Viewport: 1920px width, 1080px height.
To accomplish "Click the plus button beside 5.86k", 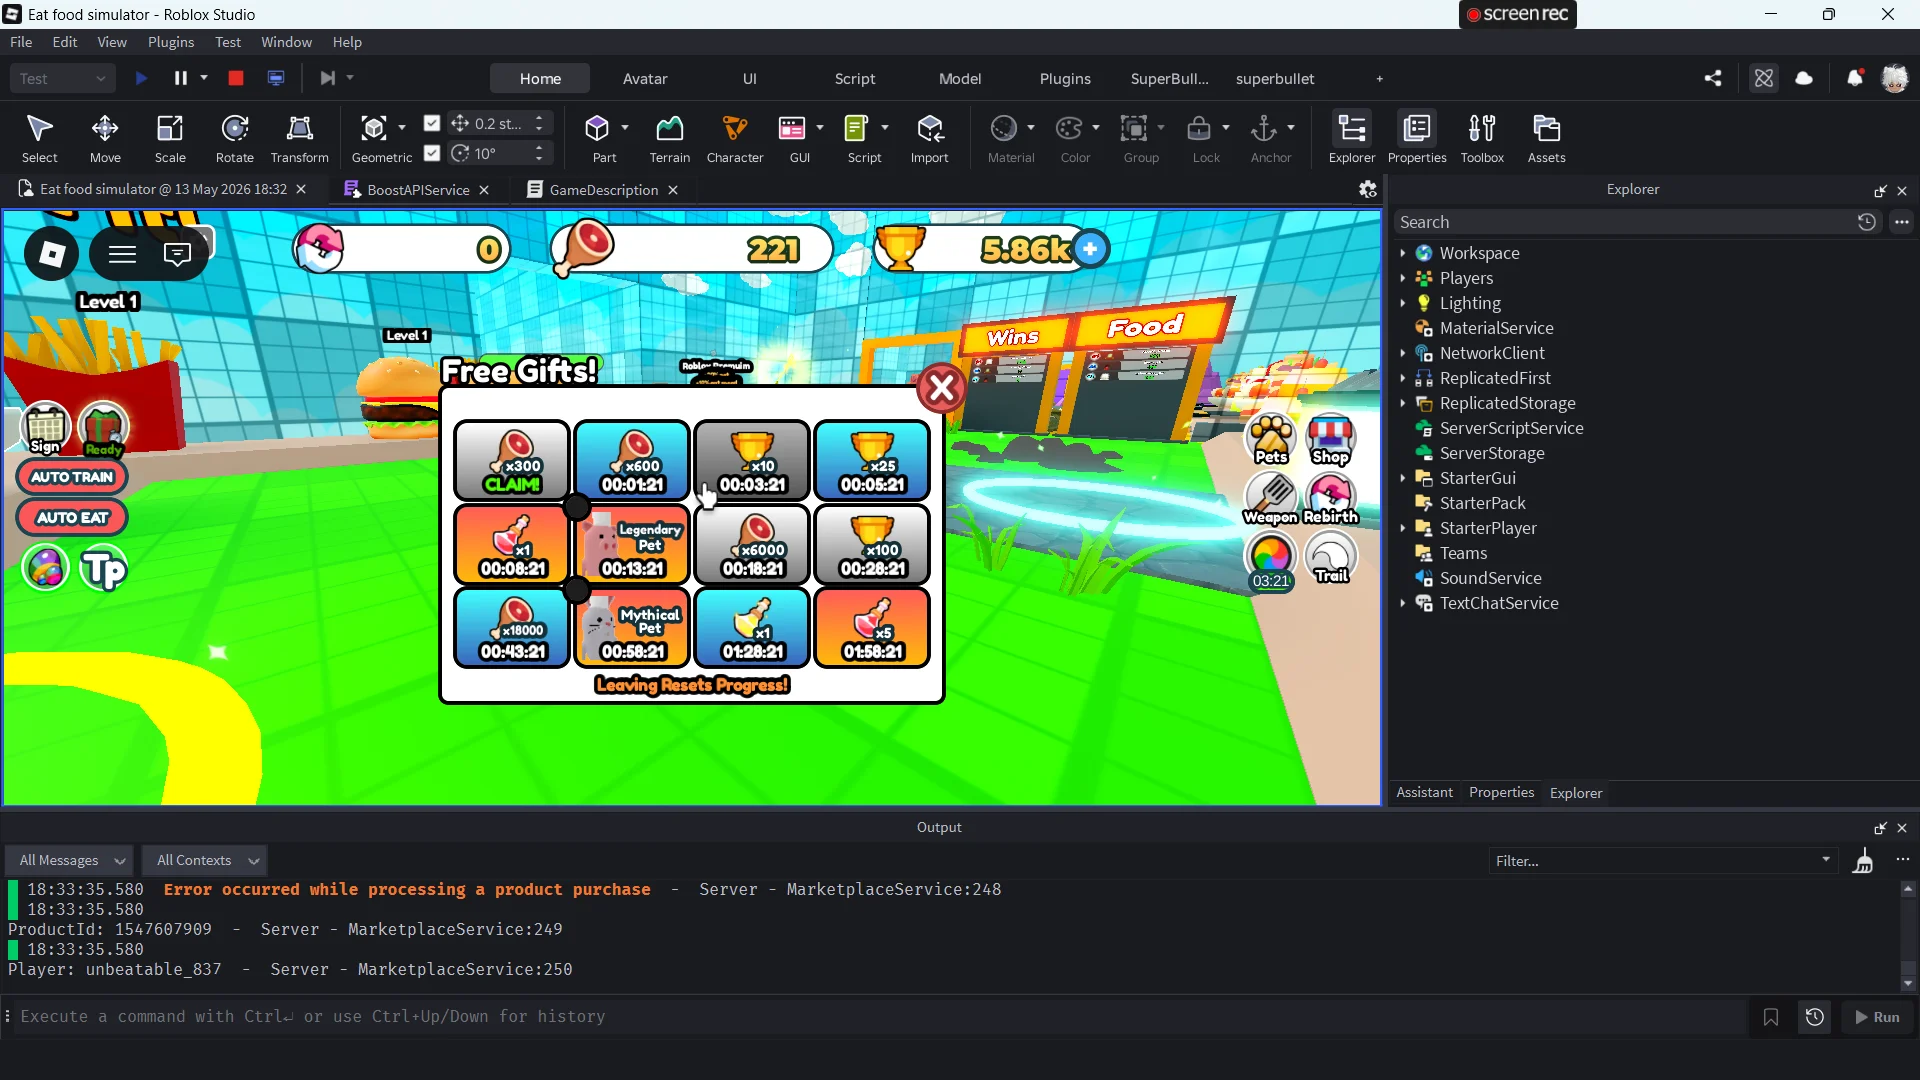I will click(1090, 249).
